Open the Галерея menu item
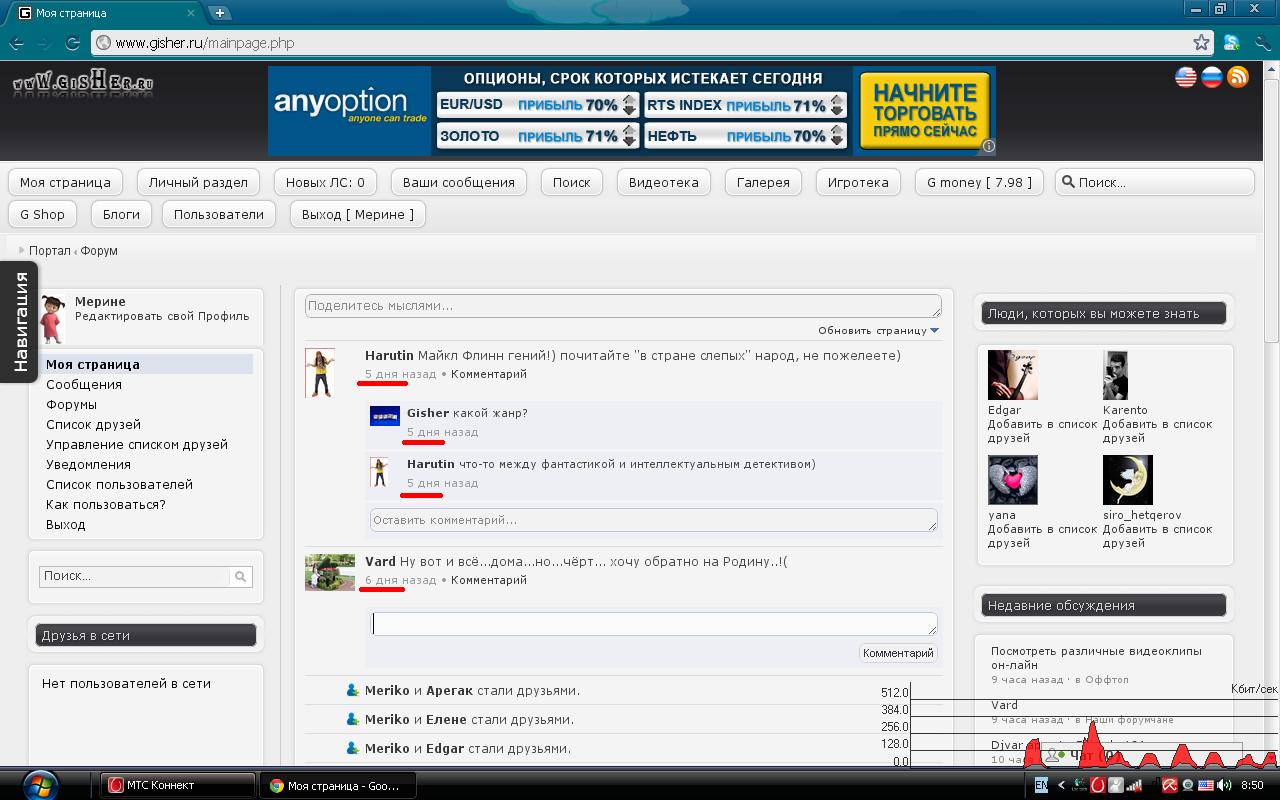 [x=763, y=182]
